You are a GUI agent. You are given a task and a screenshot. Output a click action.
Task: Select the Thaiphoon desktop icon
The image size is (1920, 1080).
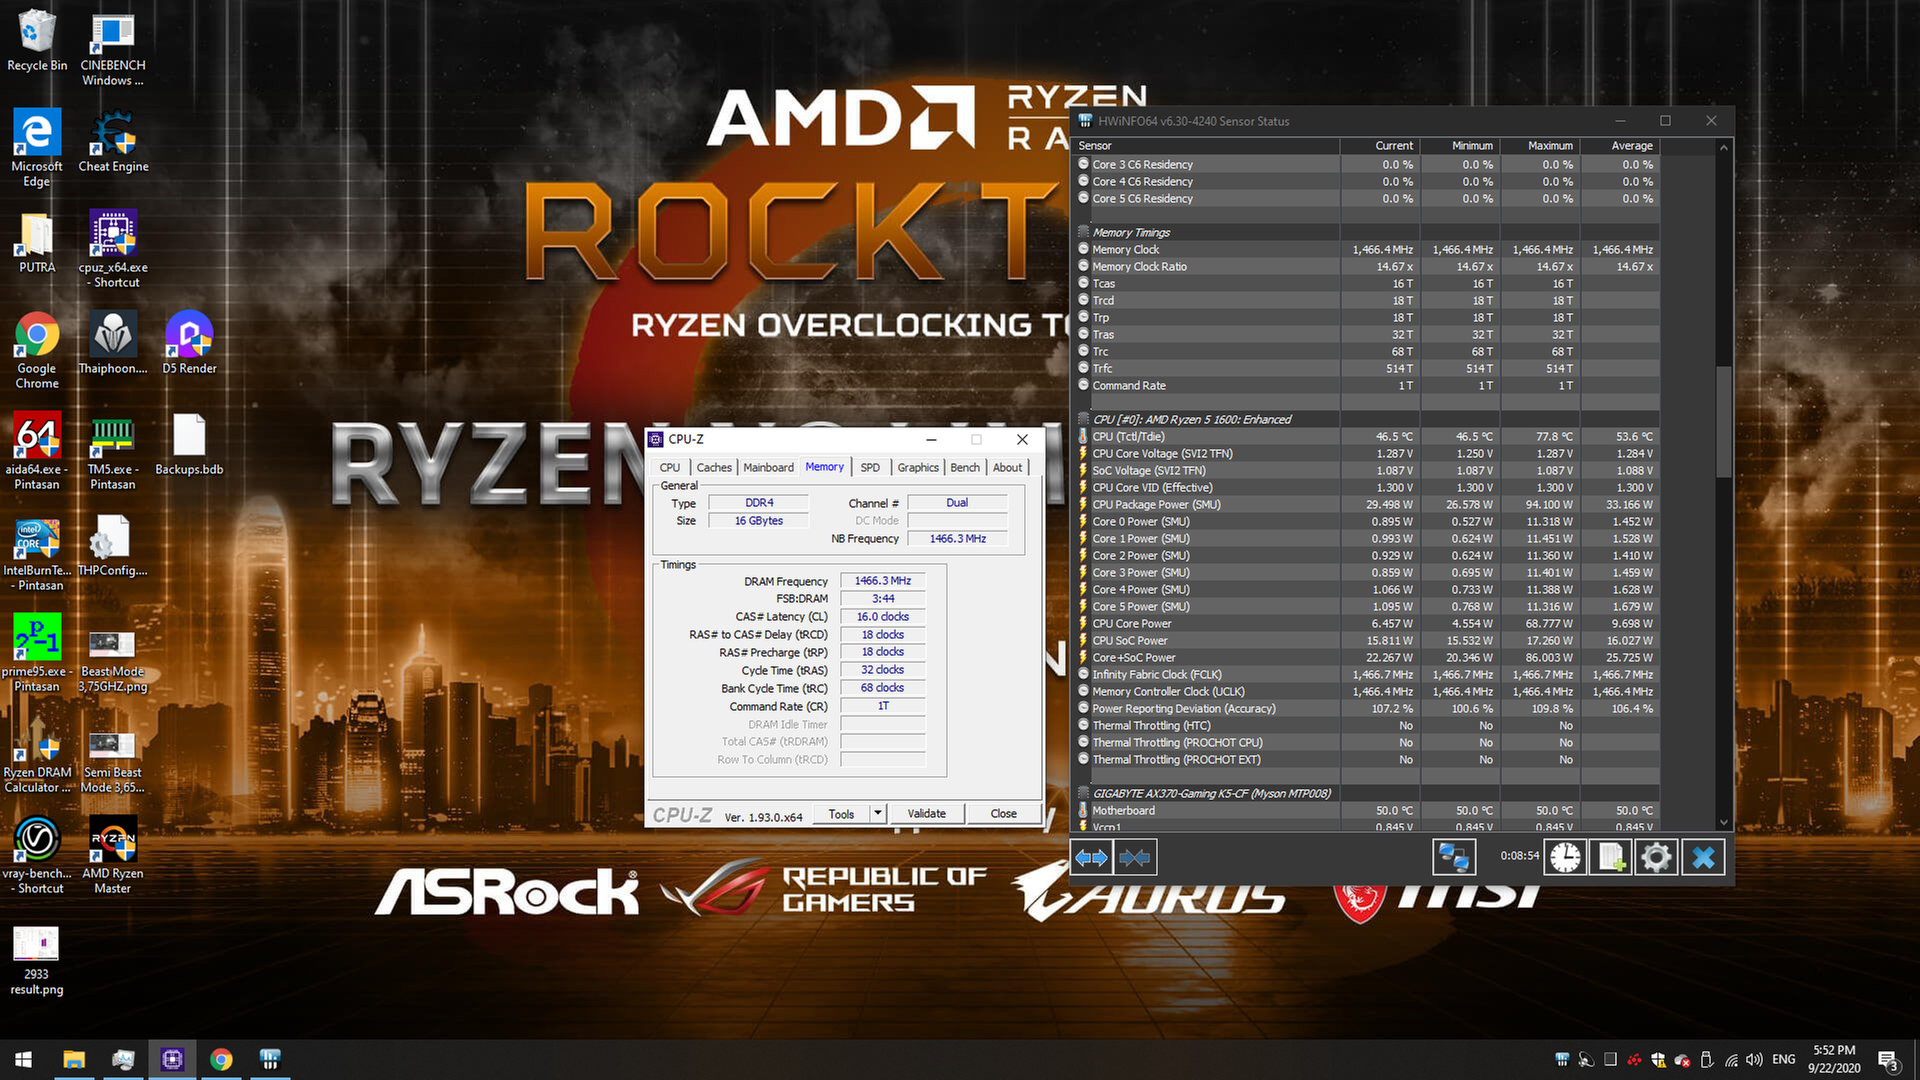click(113, 343)
